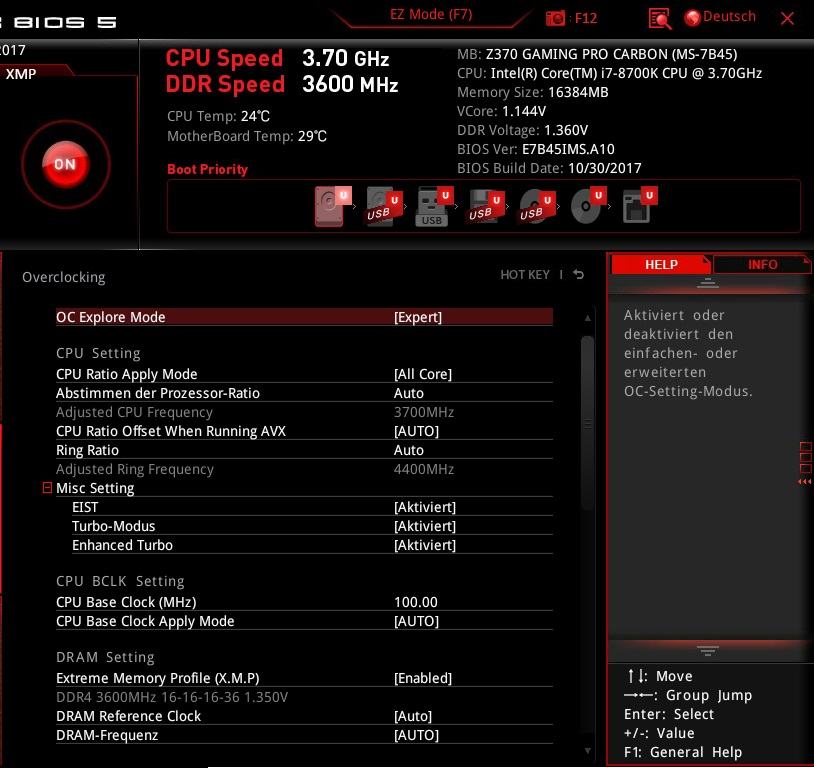The height and width of the screenshot is (768, 814).
Task: Switch to EZ Mode (F7)
Action: point(431,15)
